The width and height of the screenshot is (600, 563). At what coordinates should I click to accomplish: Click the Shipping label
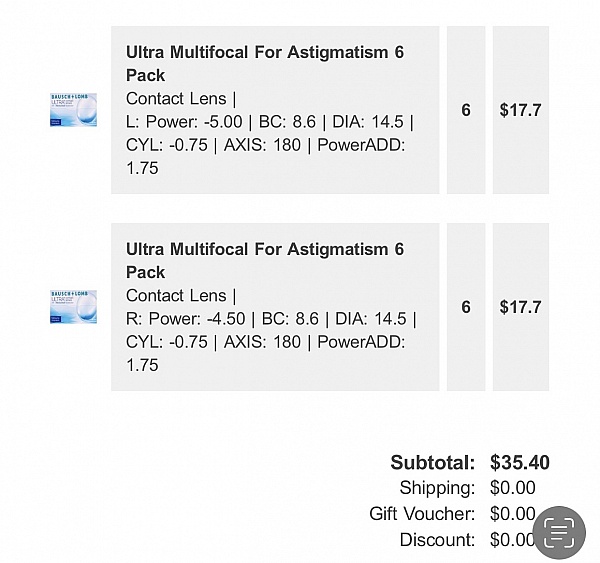tap(437, 488)
